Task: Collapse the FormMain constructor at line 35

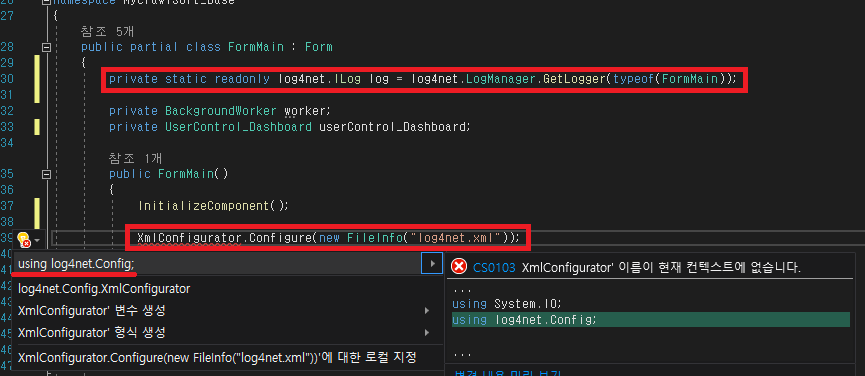Action: [x=46, y=174]
